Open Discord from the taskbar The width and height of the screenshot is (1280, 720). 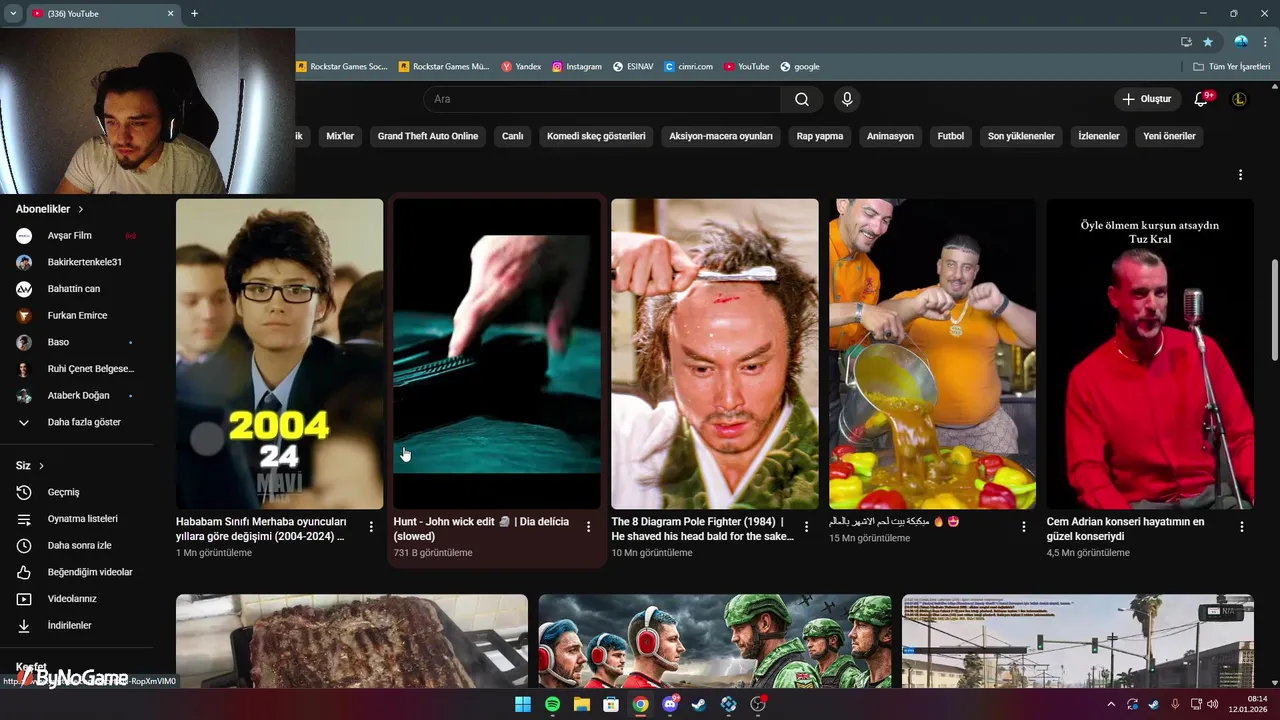coord(670,704)
